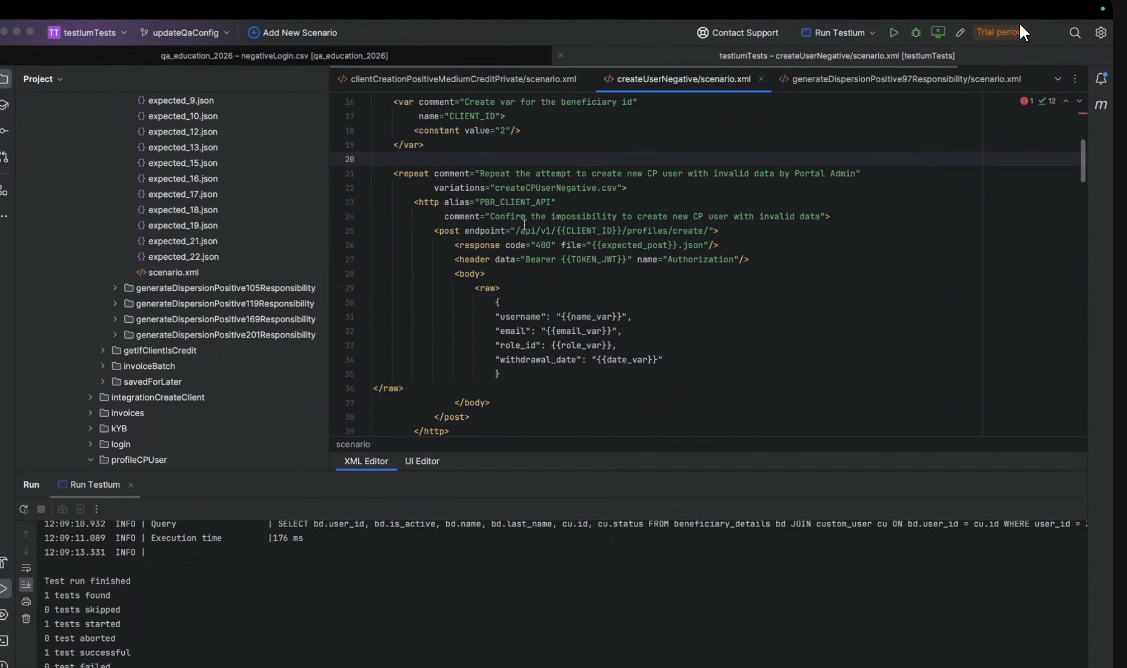Click the green checkmark showing 12 typos
The image size is (1127, 668).
(x=1047, y=101)
